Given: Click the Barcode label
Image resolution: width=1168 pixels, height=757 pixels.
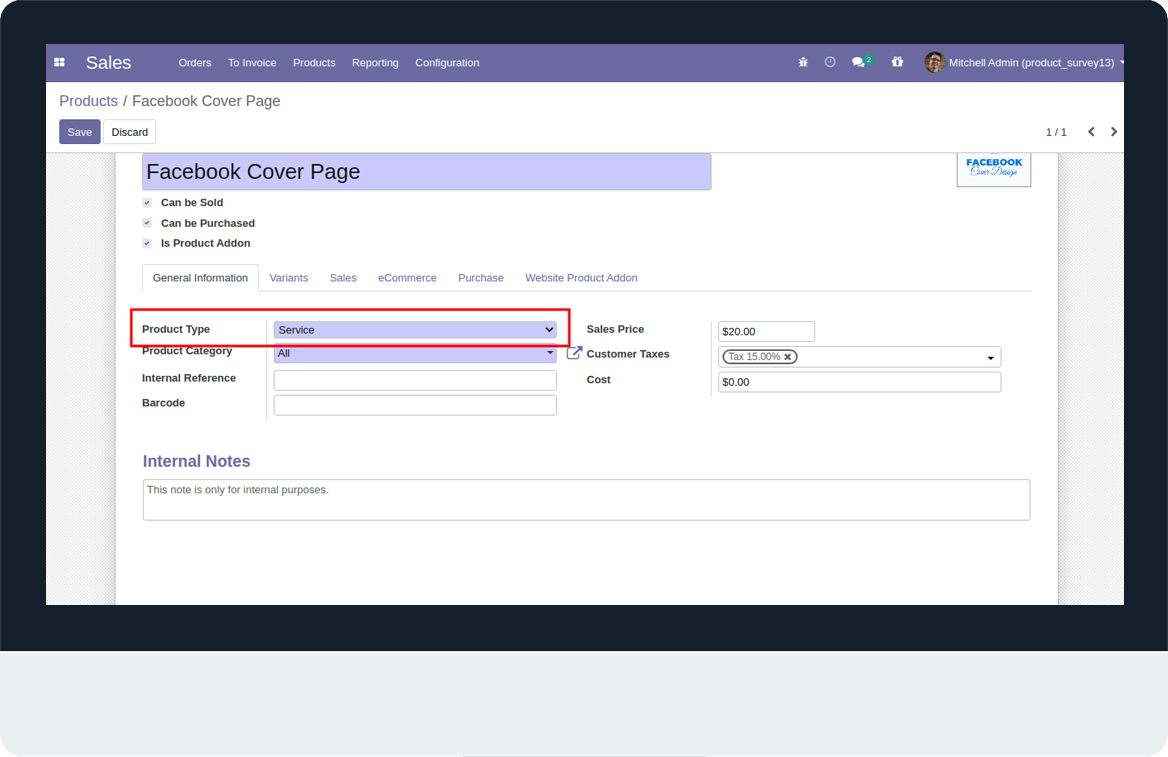Looking at the screenshot, I should point(164,402).
